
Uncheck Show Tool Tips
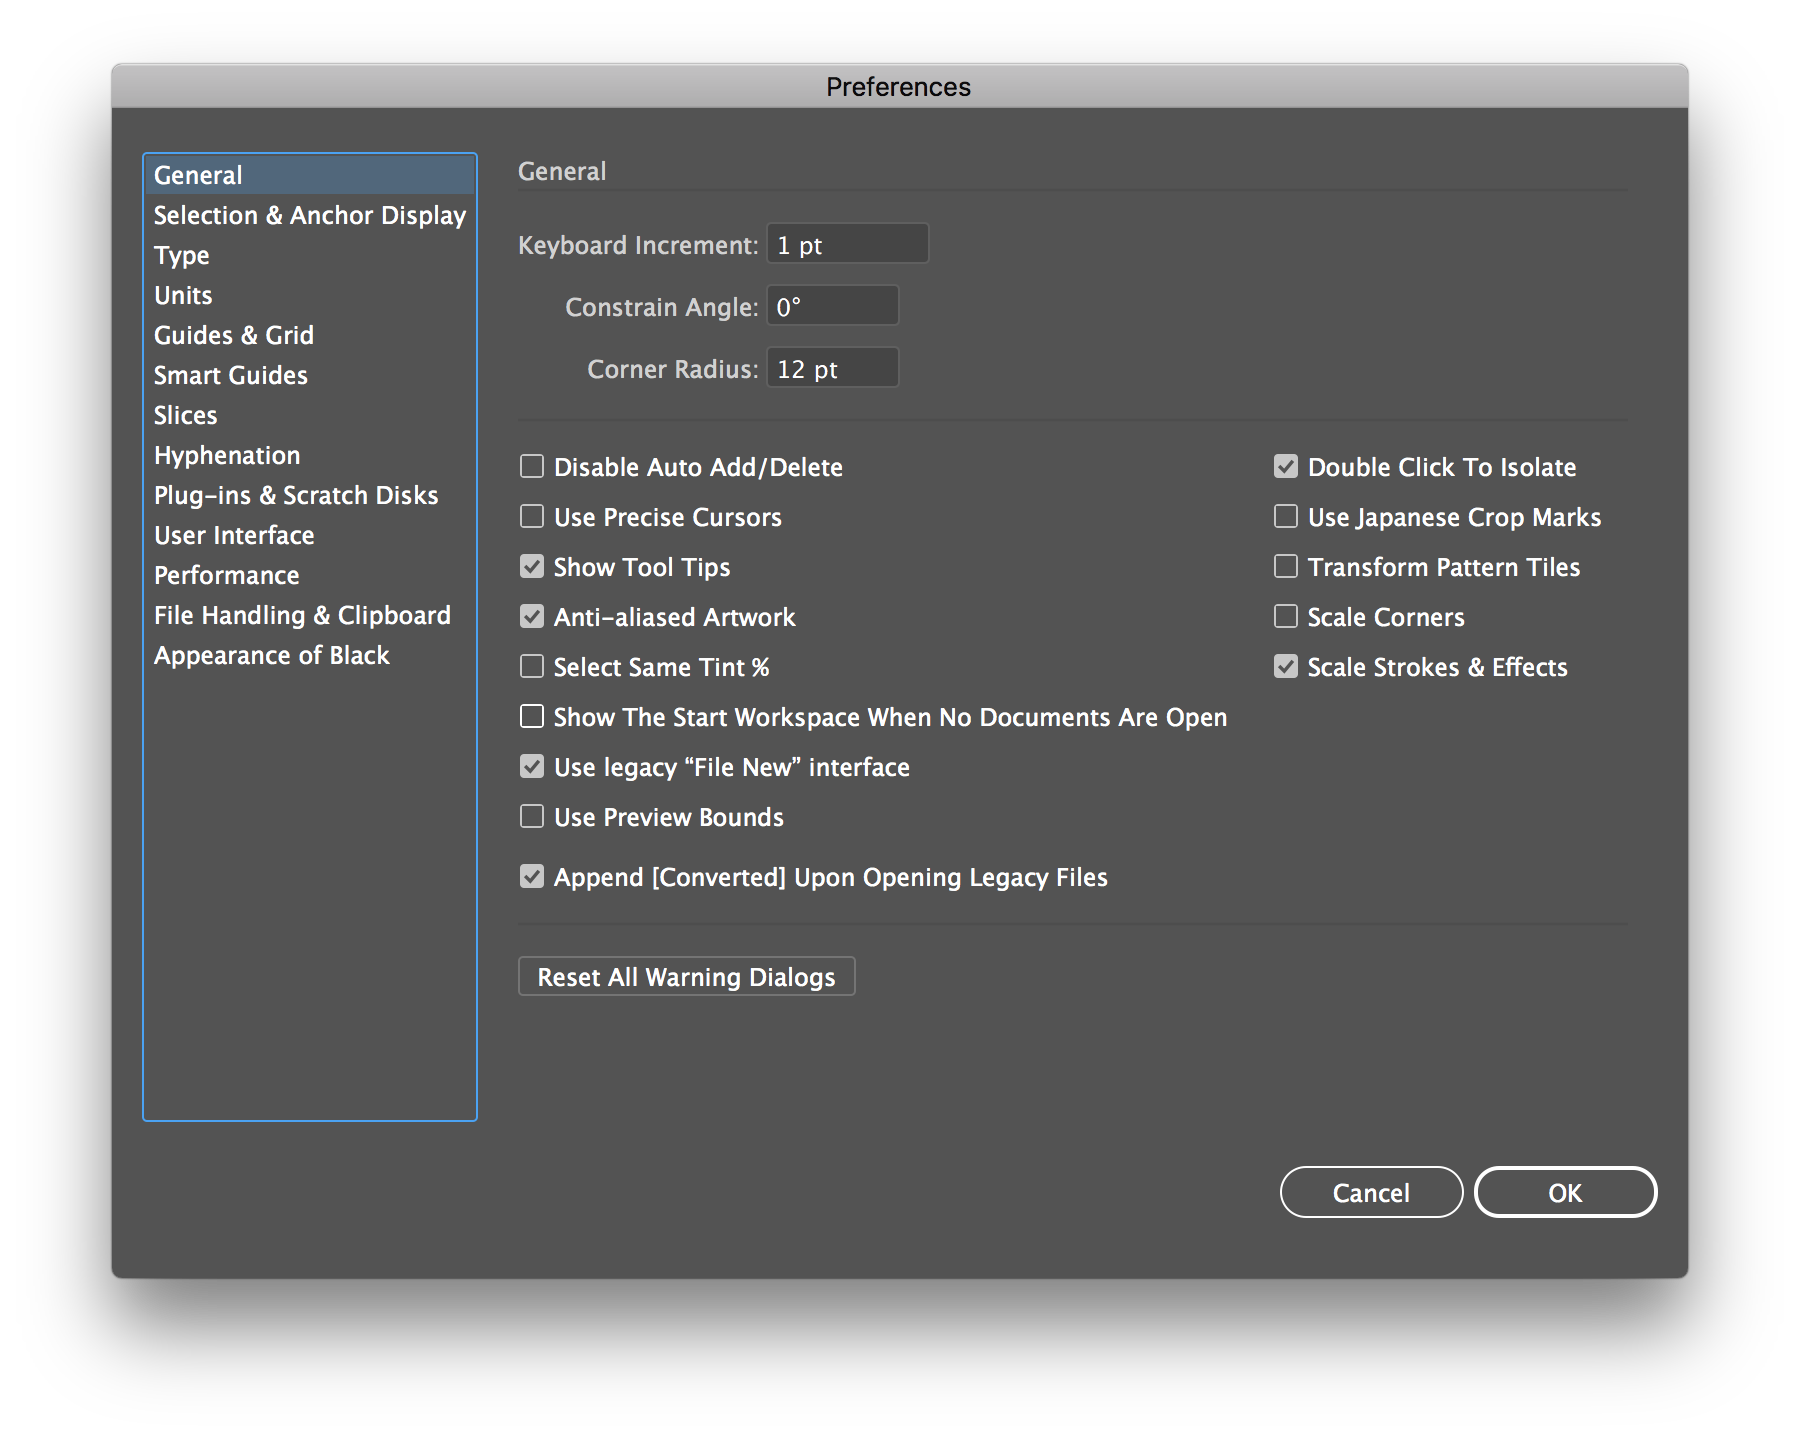pyautogui.click(x=532, y=567)
